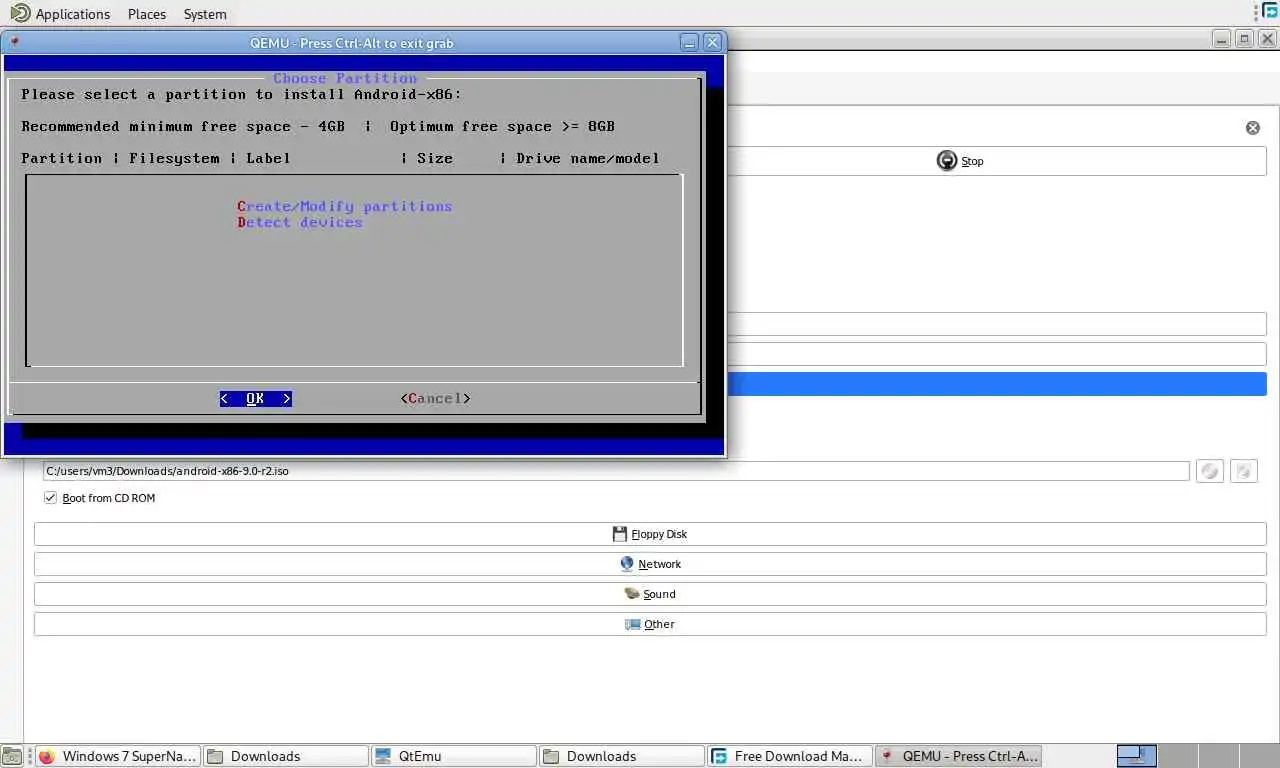Toggle Boot from CD ROM checkbox

pos(50,498)
